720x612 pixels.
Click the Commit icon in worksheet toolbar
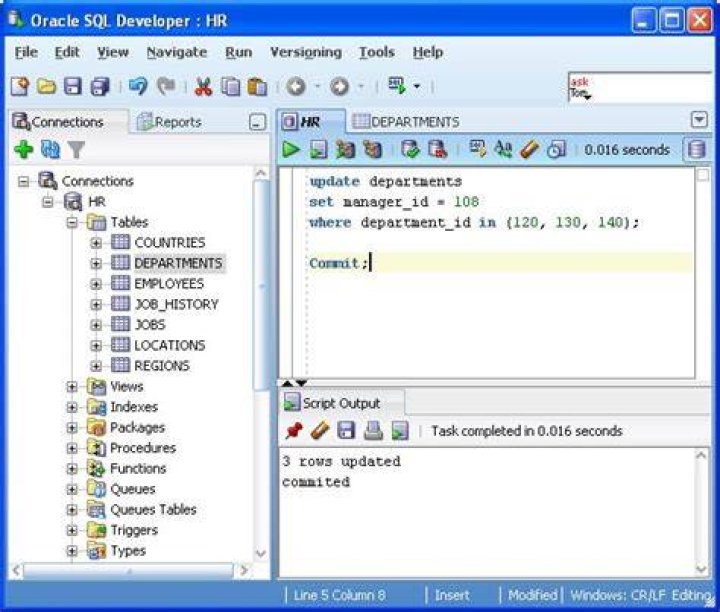tap(410, 150)
